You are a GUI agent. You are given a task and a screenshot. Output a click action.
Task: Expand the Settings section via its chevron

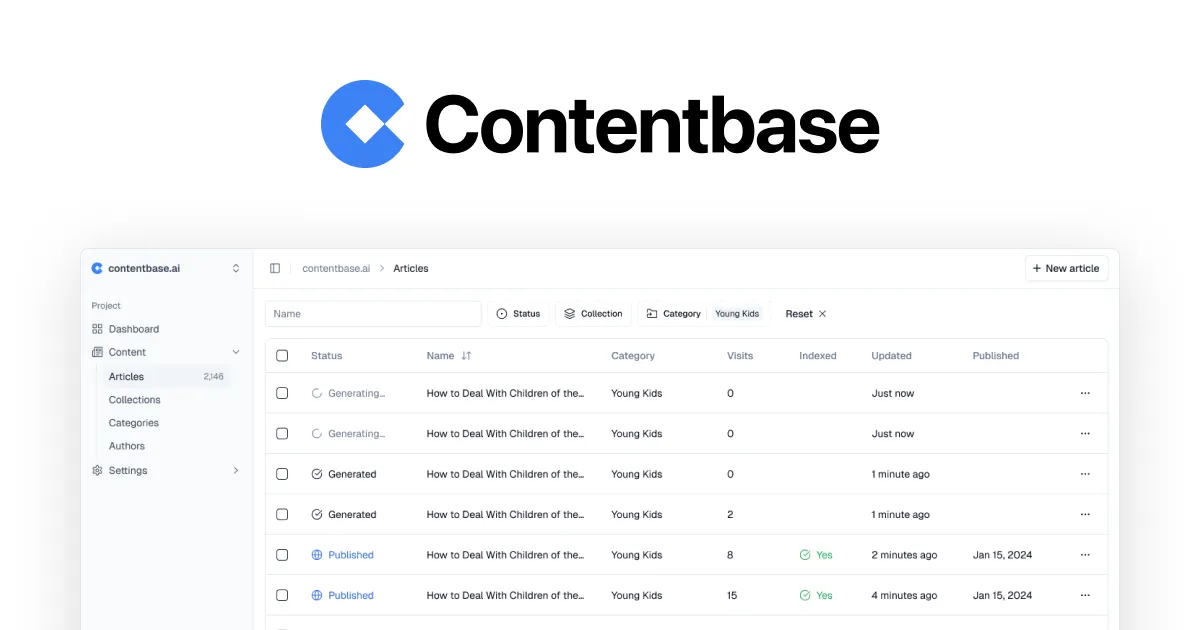tap(236, 470)
